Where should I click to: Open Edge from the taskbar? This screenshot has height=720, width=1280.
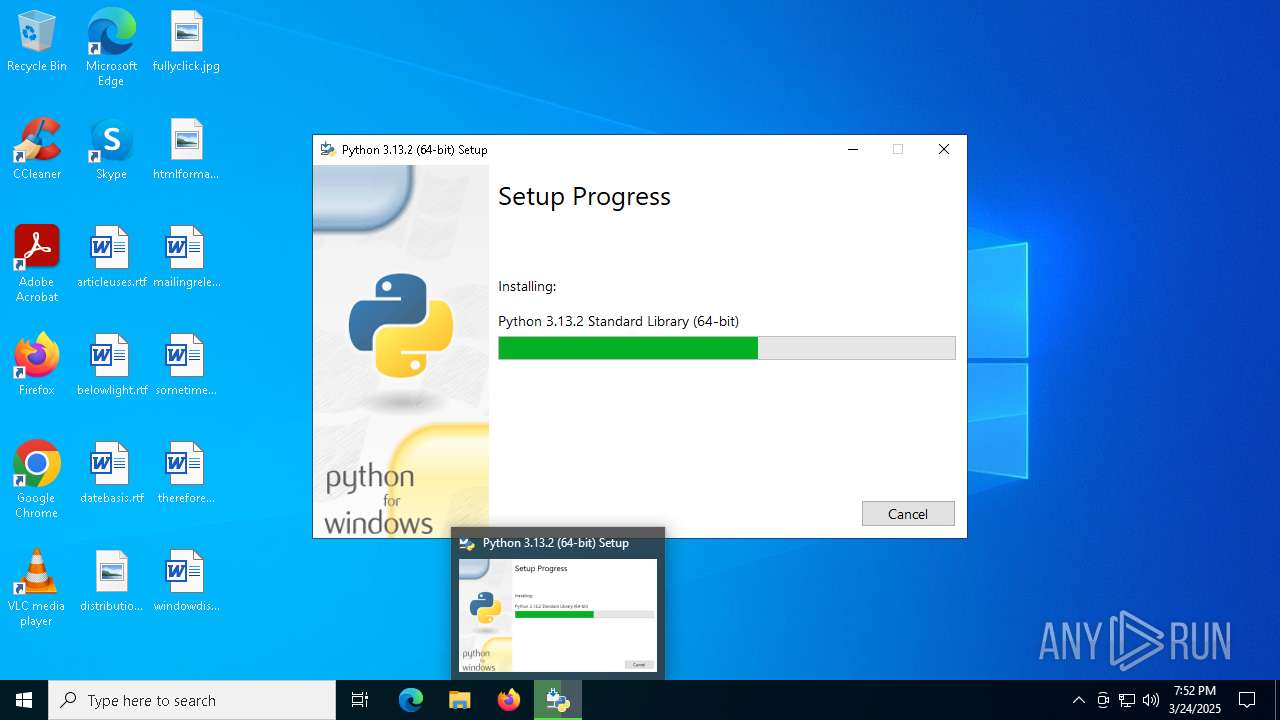(x=411, y=700)
